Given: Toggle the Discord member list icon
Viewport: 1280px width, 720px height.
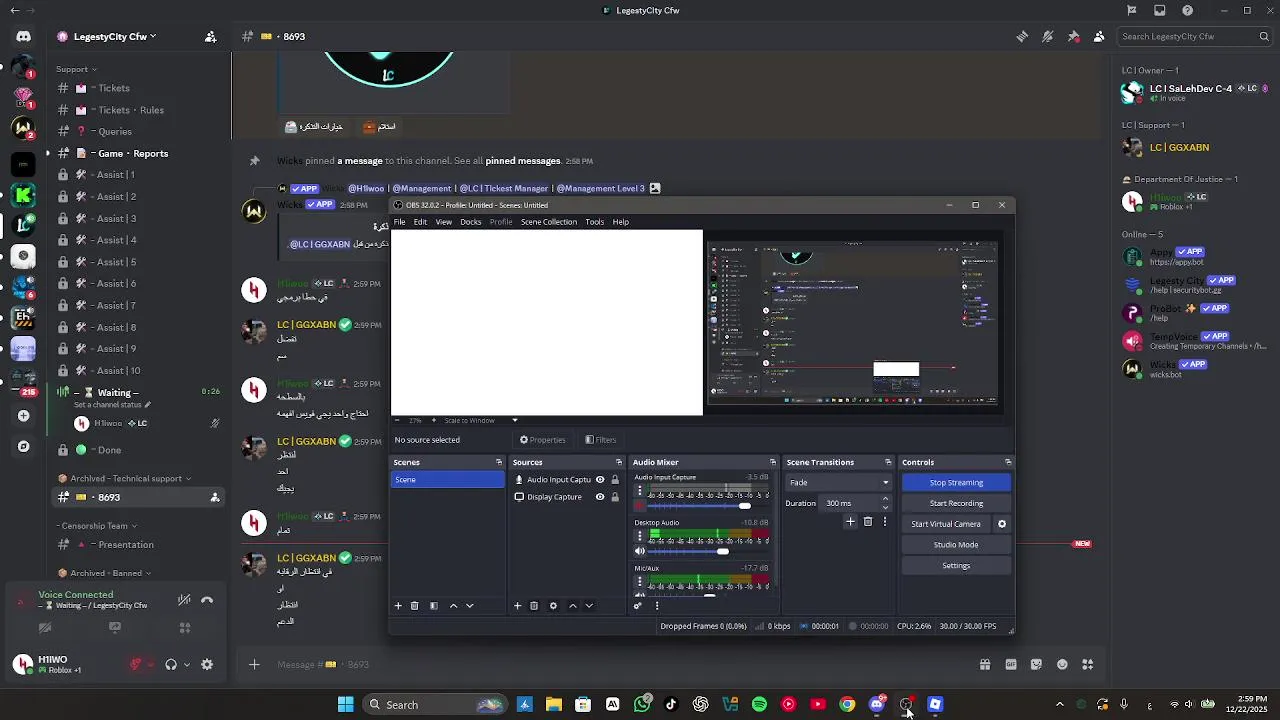Looking at the screenshot, I should [1099, 37].
